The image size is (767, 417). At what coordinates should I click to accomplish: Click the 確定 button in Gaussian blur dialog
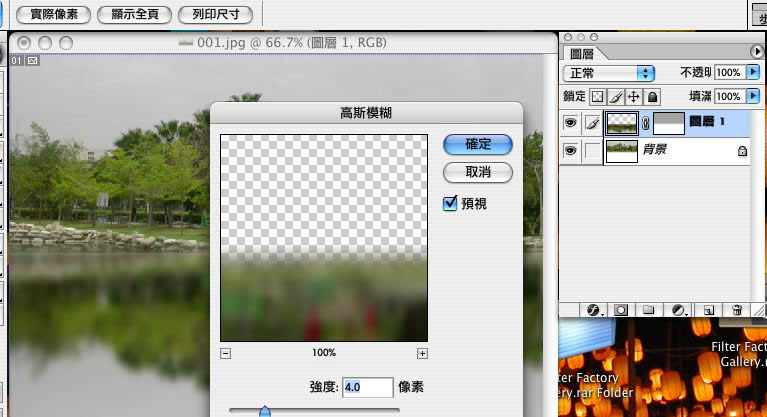[477, 144]
